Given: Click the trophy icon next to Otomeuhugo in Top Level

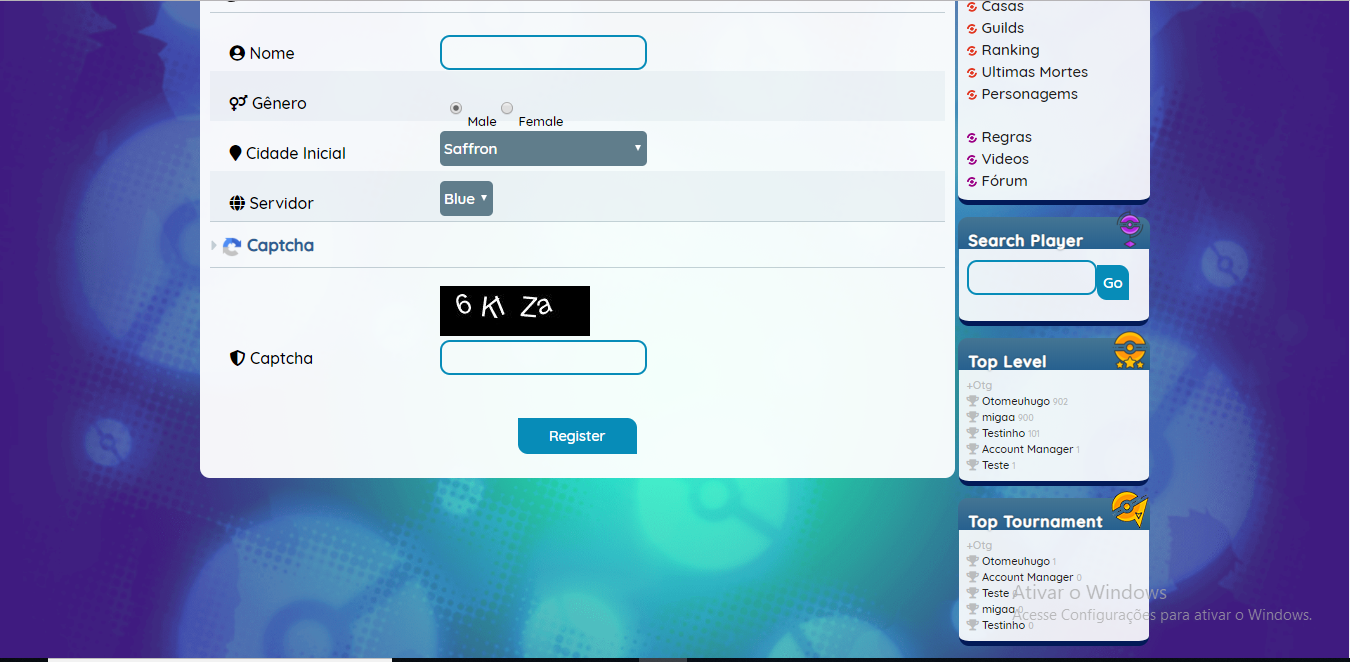Looking at the screenshot, I should 972,401.
